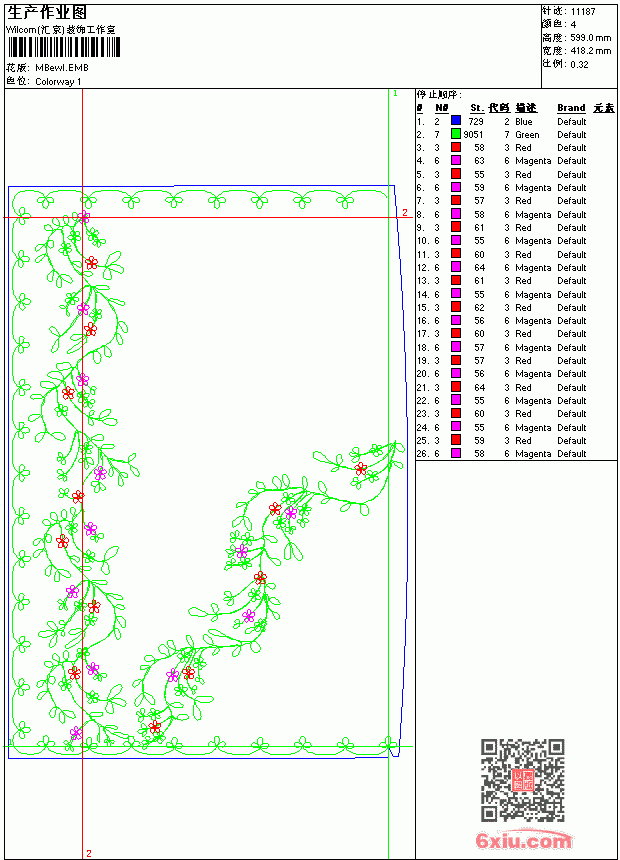Click the red marker 2 near top right
Screen dimensions: 620x860
(x=405, y=212)
